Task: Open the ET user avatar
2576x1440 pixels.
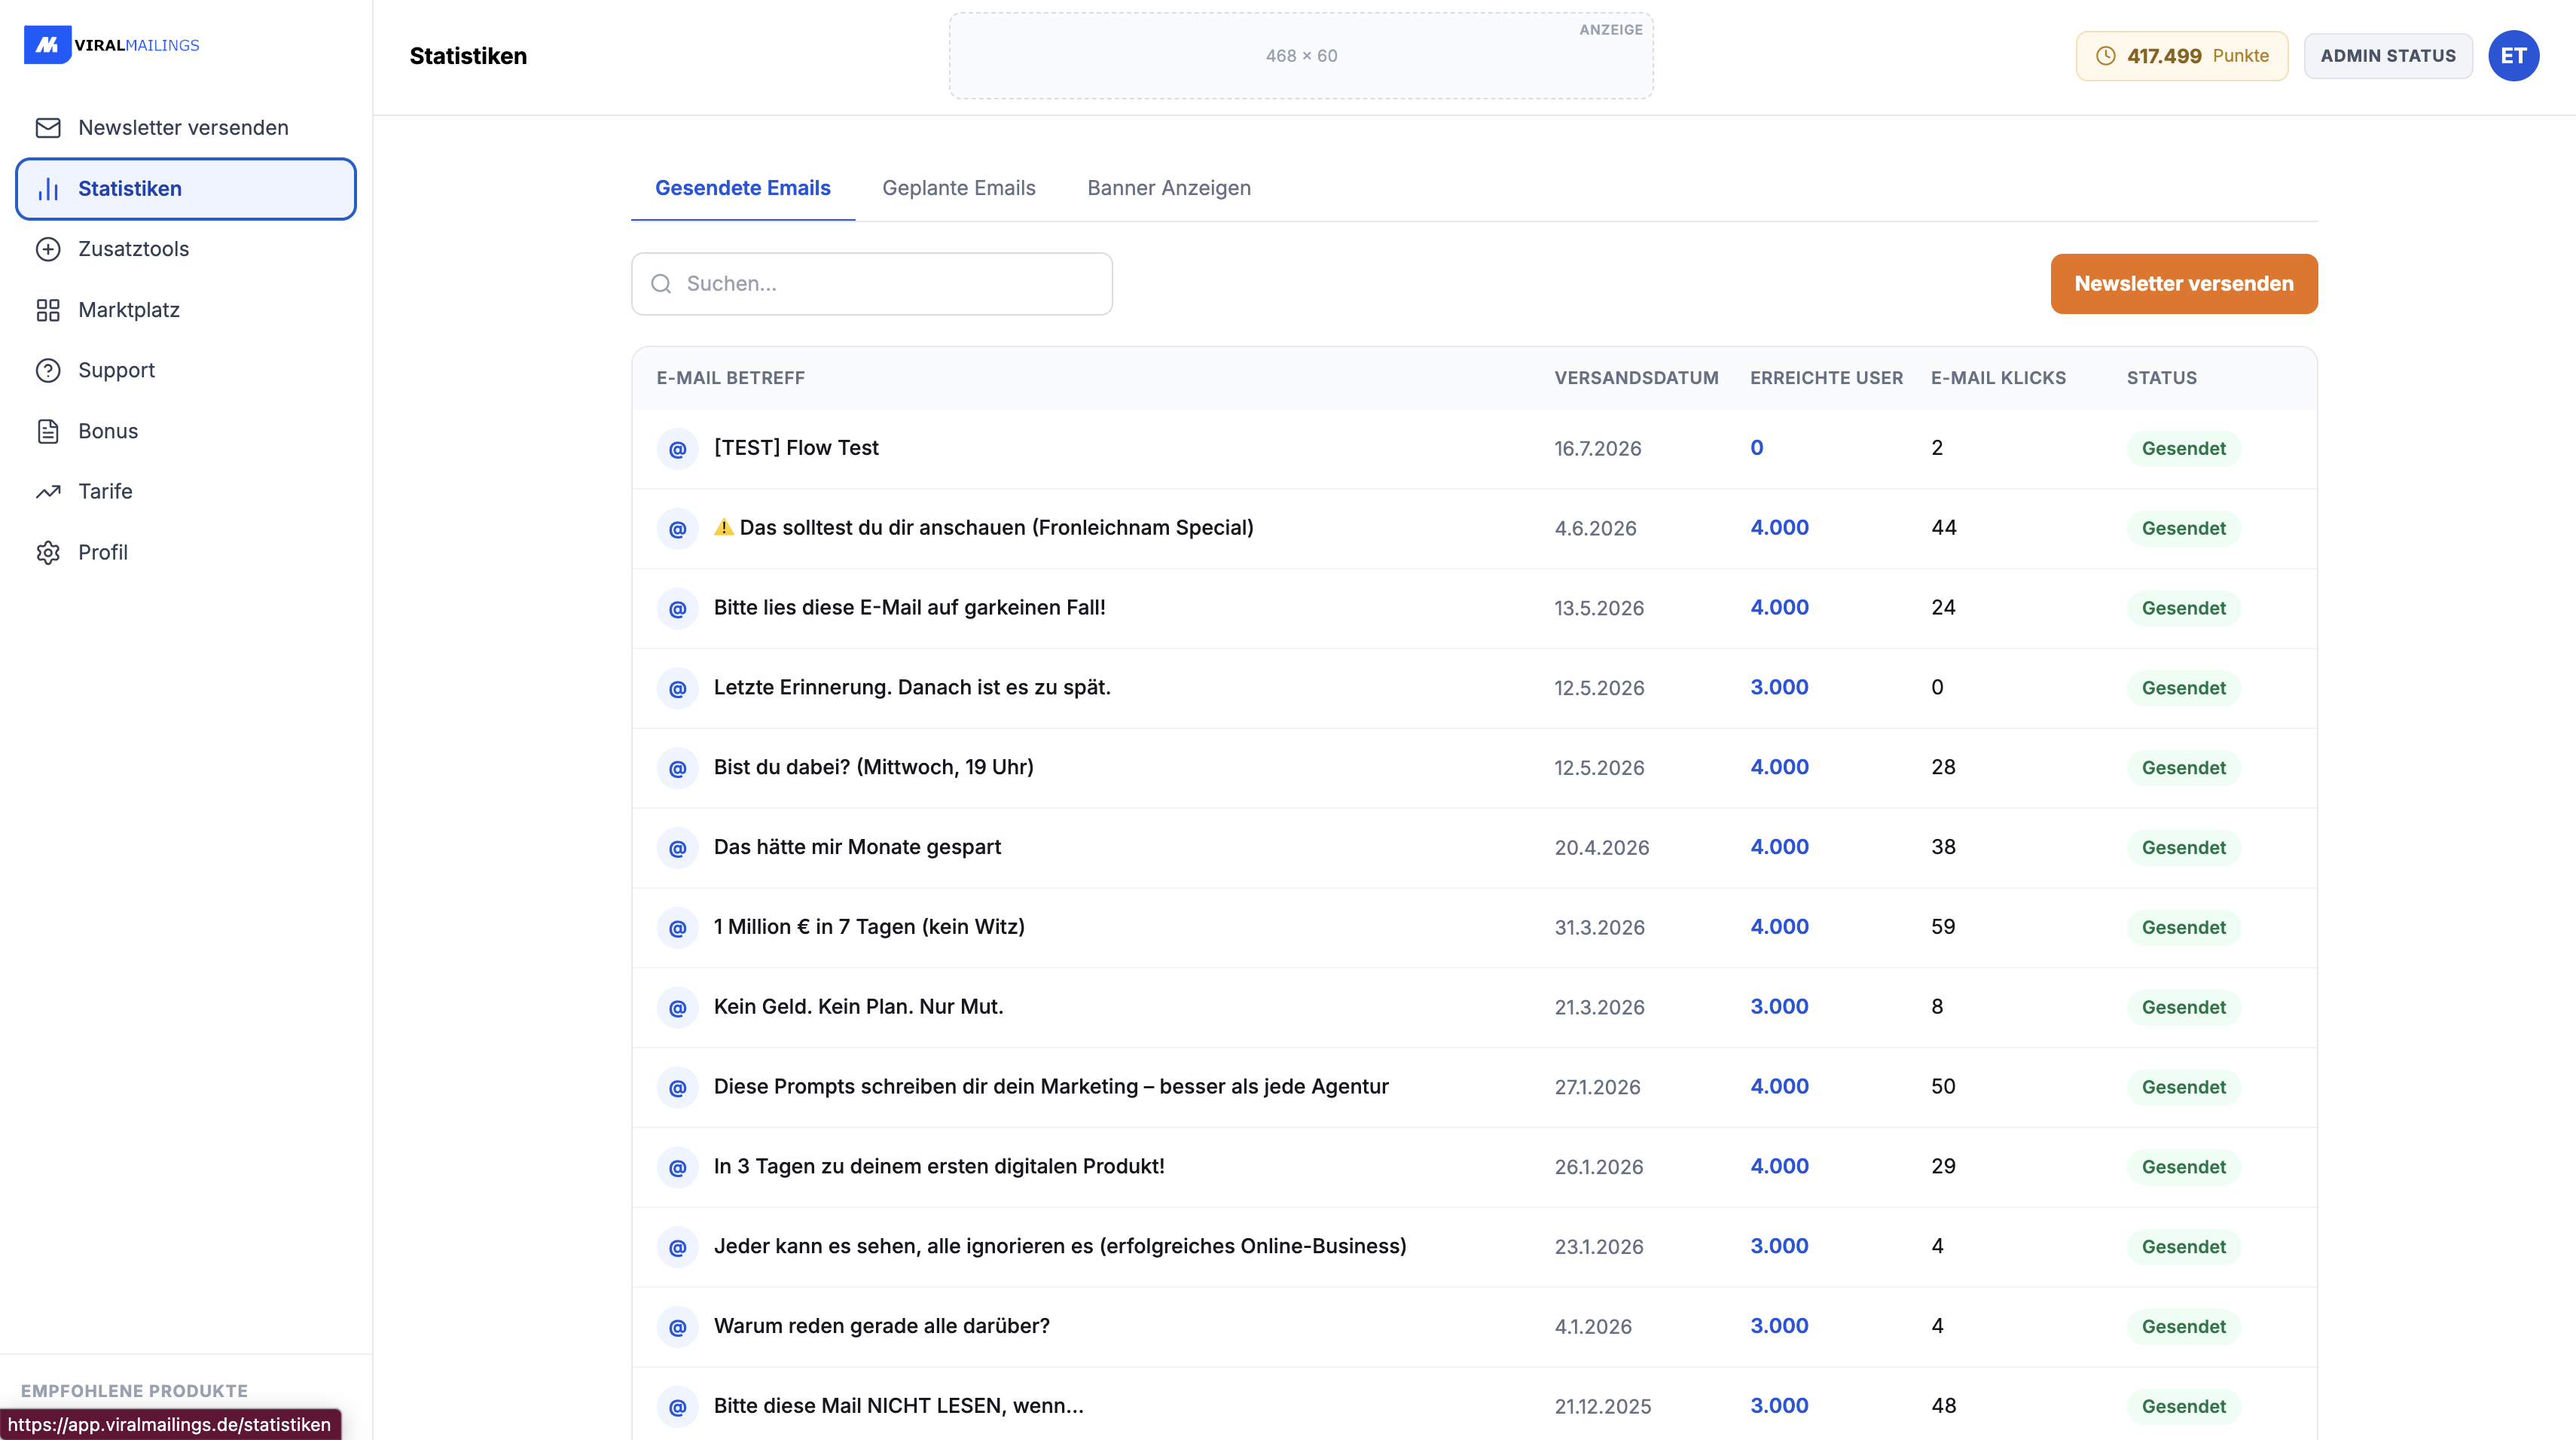Action: tap(2513, 56)
